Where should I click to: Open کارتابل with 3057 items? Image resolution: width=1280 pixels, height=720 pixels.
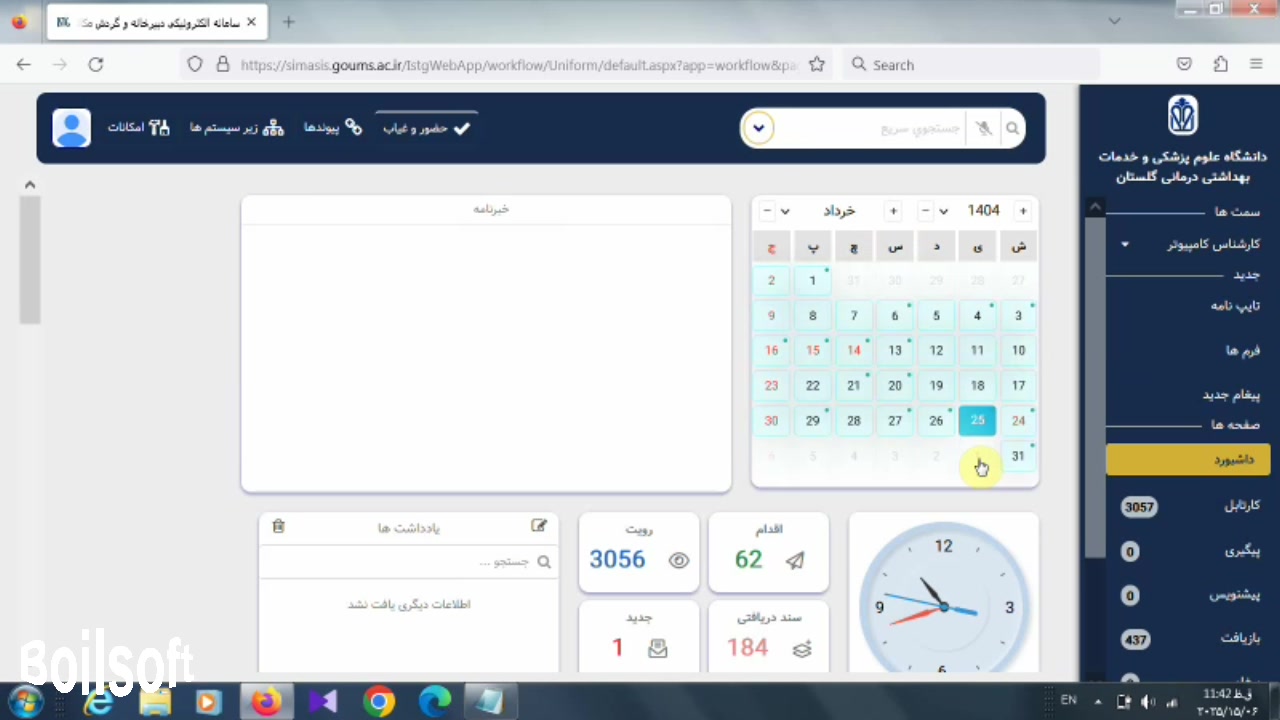[x=1190, y=506]
